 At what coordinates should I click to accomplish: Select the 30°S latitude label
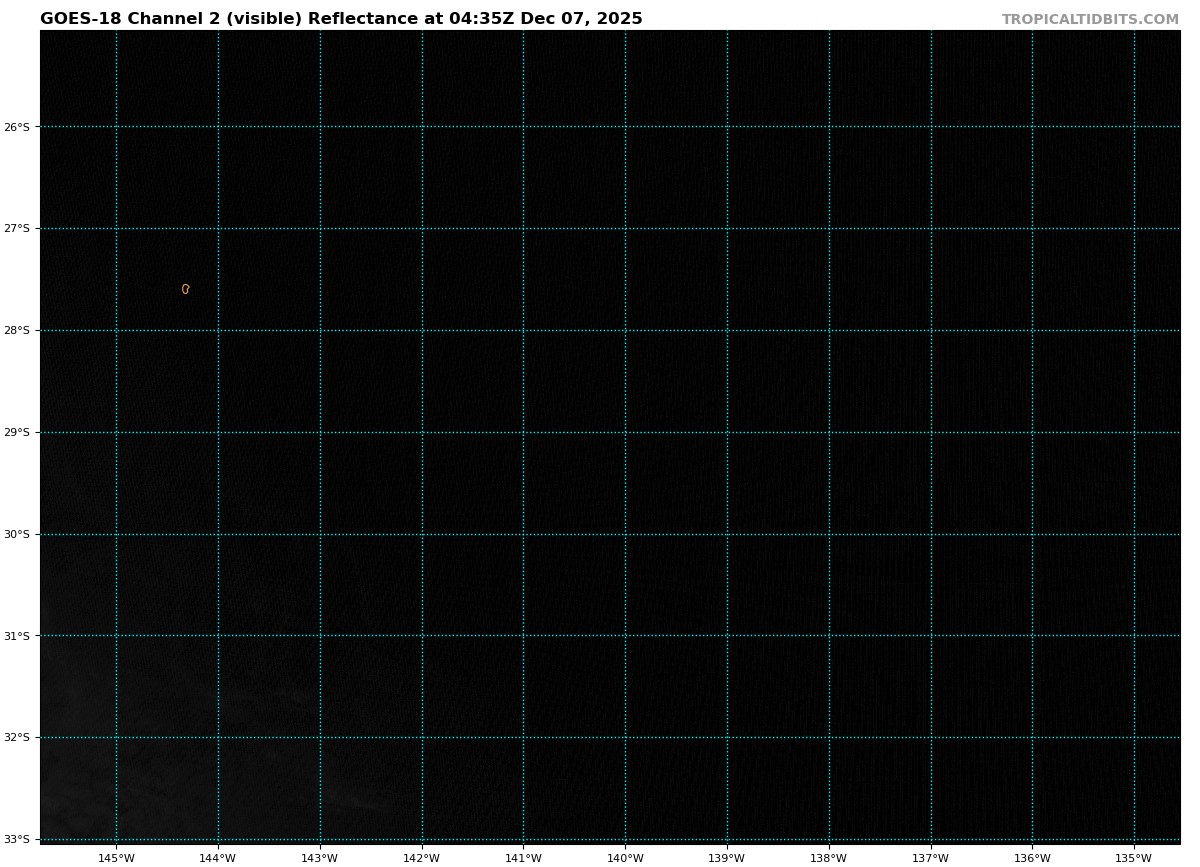(17, 535)
